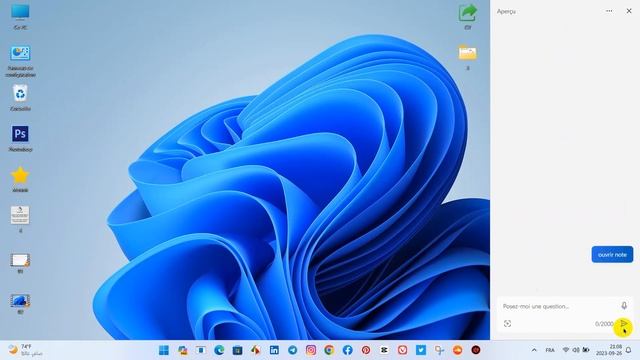Open Telegram from the taskbar

293,350
